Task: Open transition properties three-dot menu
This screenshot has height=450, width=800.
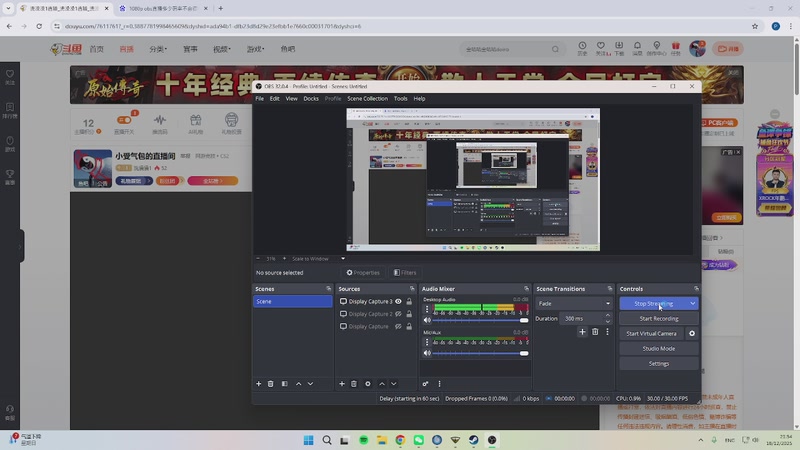Action: 607,332
